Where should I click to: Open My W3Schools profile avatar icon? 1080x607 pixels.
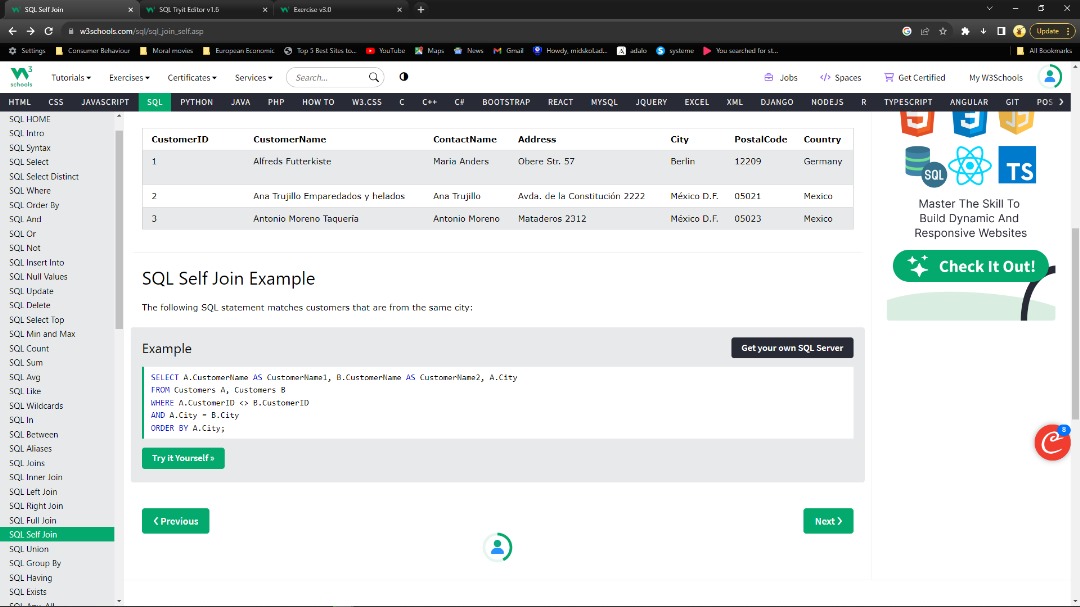click(1048, 77)
